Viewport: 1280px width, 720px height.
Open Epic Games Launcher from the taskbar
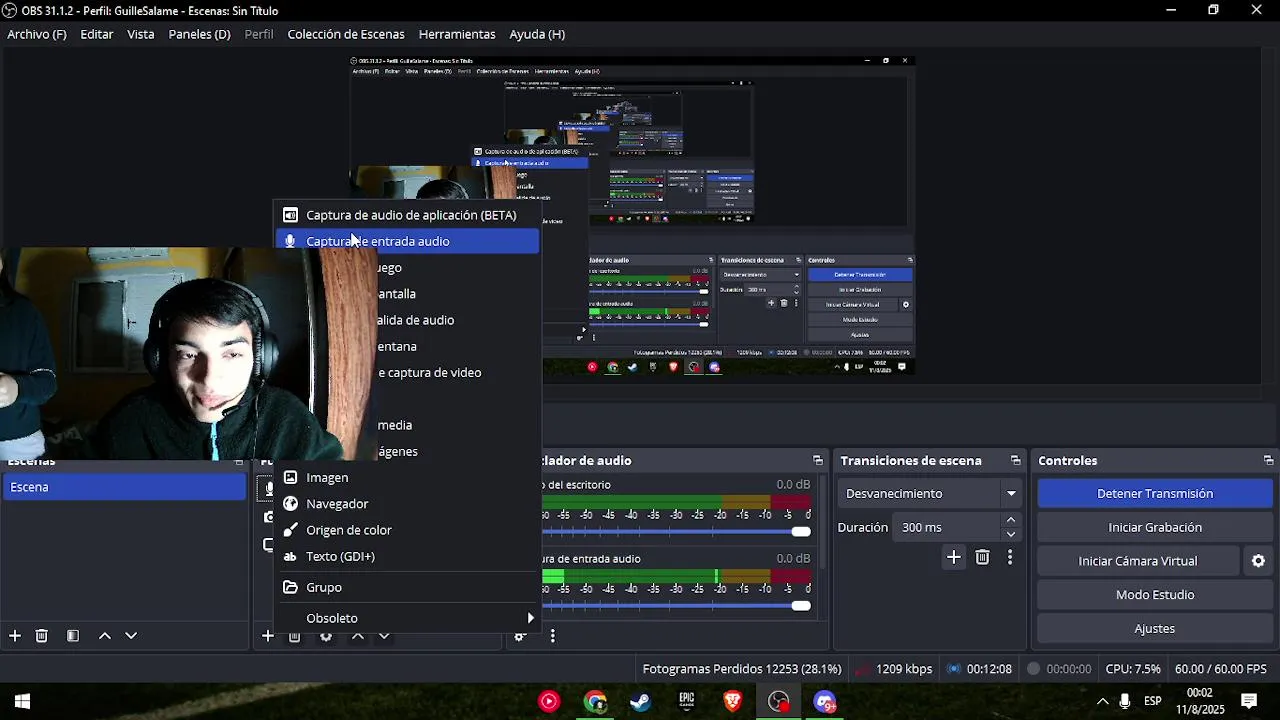click(687, 701)
